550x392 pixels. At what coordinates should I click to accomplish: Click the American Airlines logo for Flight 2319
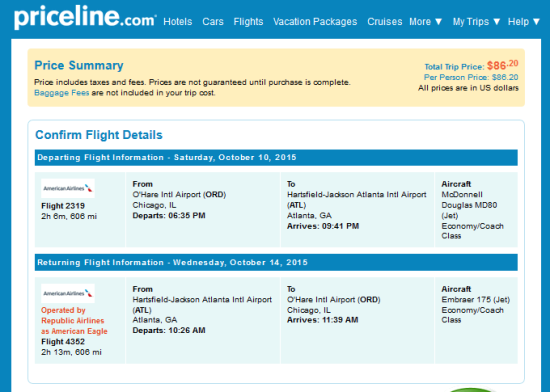pos(68,188)
